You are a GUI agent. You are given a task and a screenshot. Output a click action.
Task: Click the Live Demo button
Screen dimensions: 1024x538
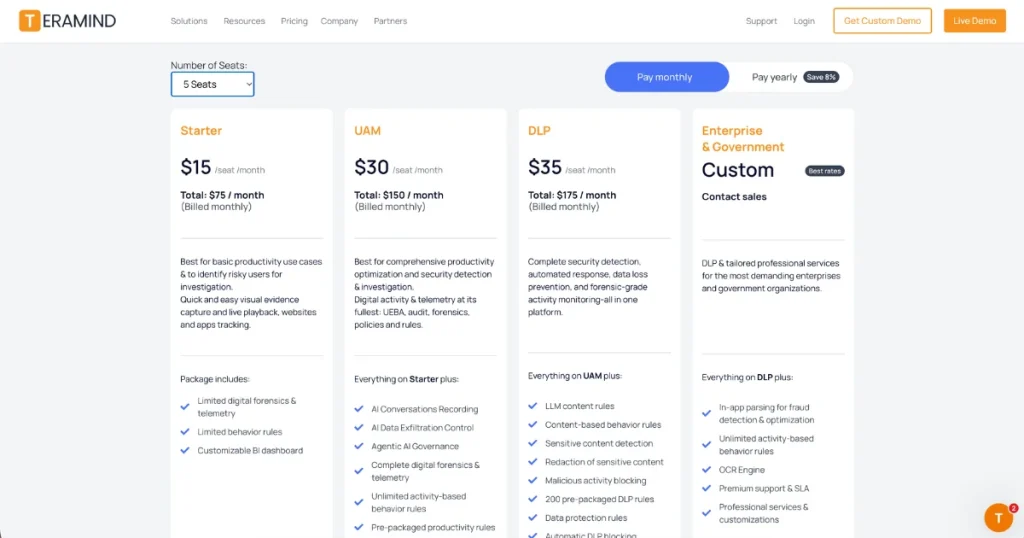click(x=974, y=21)
